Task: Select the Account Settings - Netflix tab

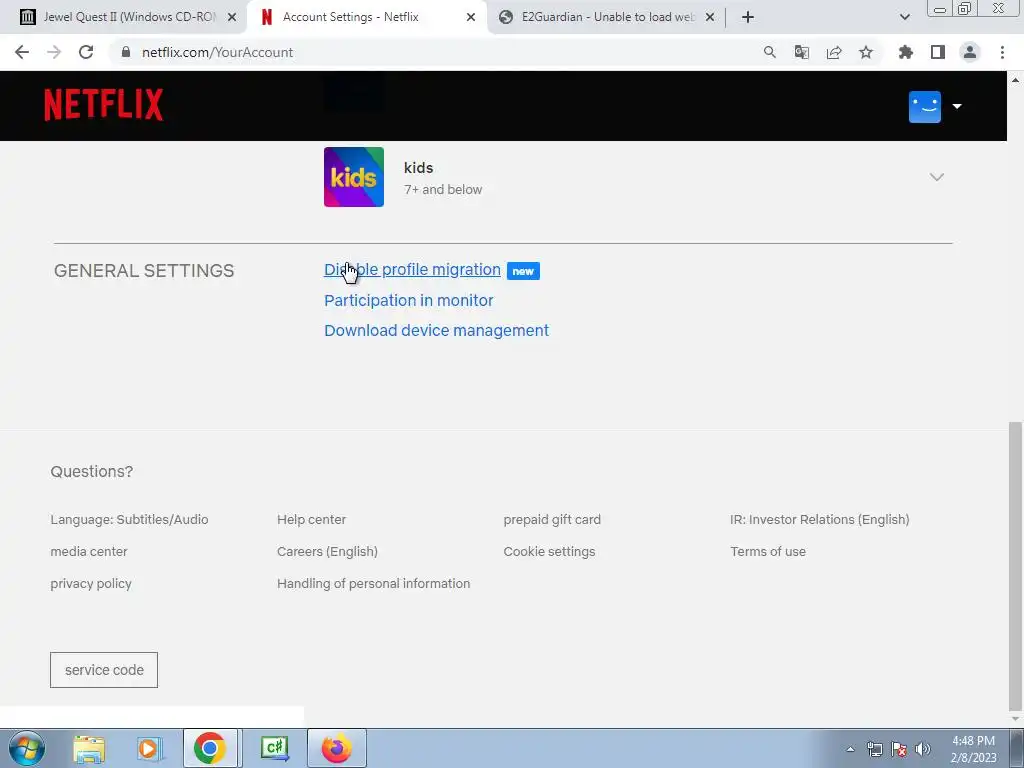Action: 366,17
